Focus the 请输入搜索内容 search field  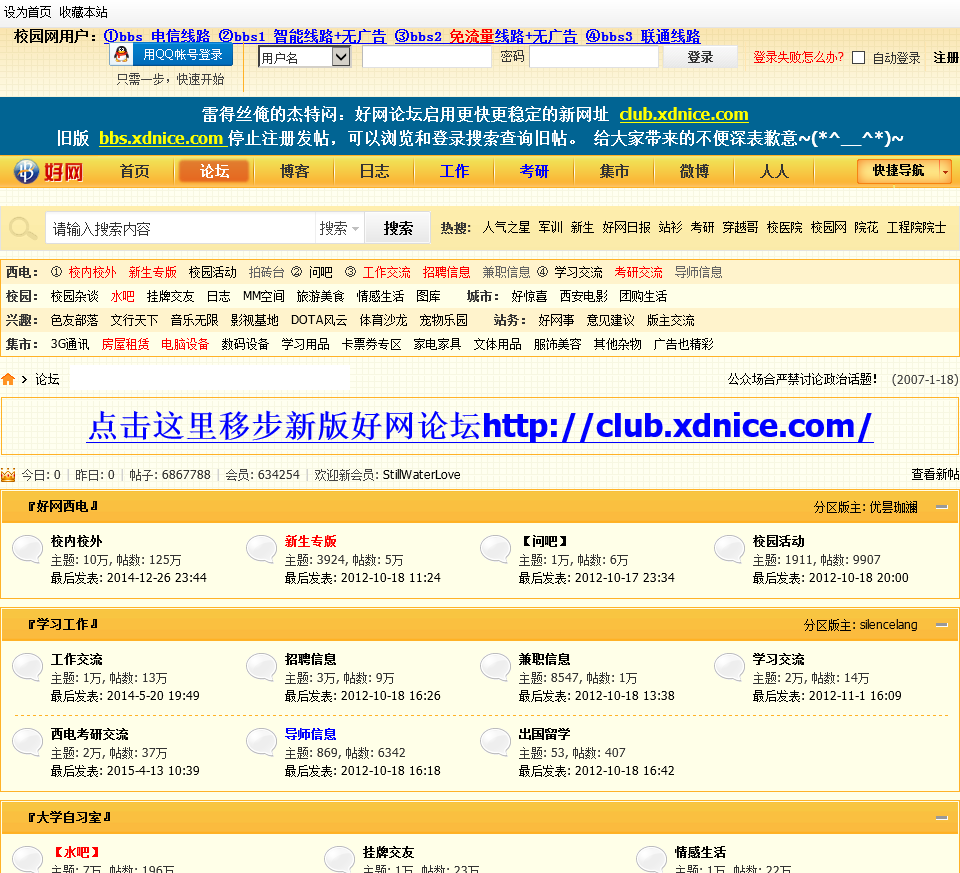pyautogui.click(x=181, y=228)
